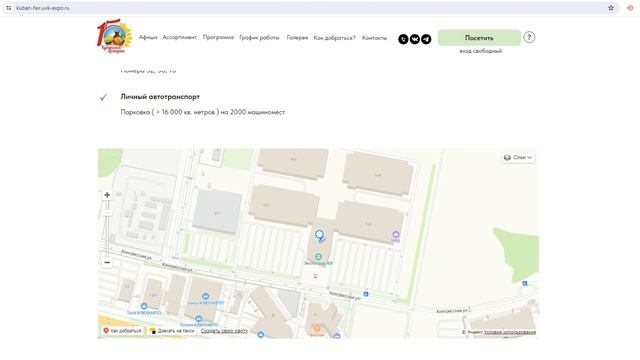Image resolution: width=640 pixels, height=360 pixels.
Task: Zoom in the map with plus button
Action: tap(107, 195)
